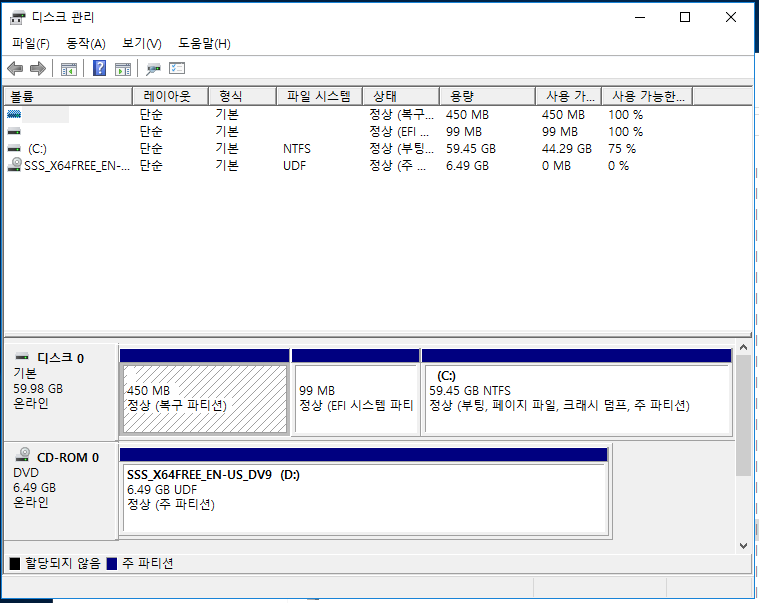The image size is (759, 603).
Task: Click the 주 파티션 legend label
Action: 148,563
